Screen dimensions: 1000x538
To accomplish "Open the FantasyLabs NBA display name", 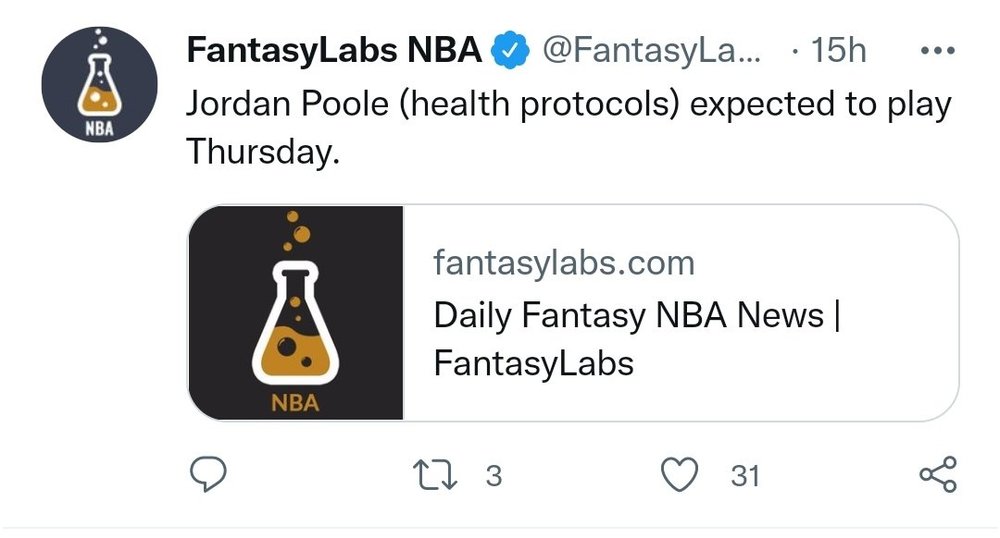I will click(334, 50).
